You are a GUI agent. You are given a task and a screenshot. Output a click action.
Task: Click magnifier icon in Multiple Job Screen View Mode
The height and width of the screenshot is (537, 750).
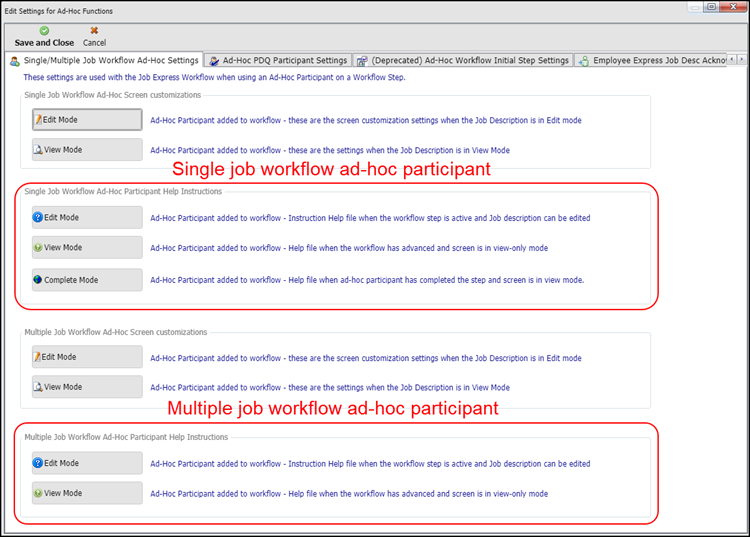(38, 386)
